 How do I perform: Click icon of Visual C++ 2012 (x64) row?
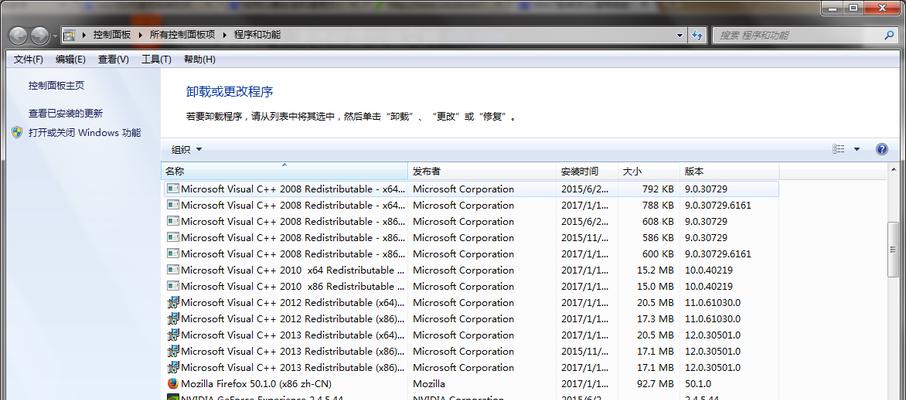[x=173, y=302]
